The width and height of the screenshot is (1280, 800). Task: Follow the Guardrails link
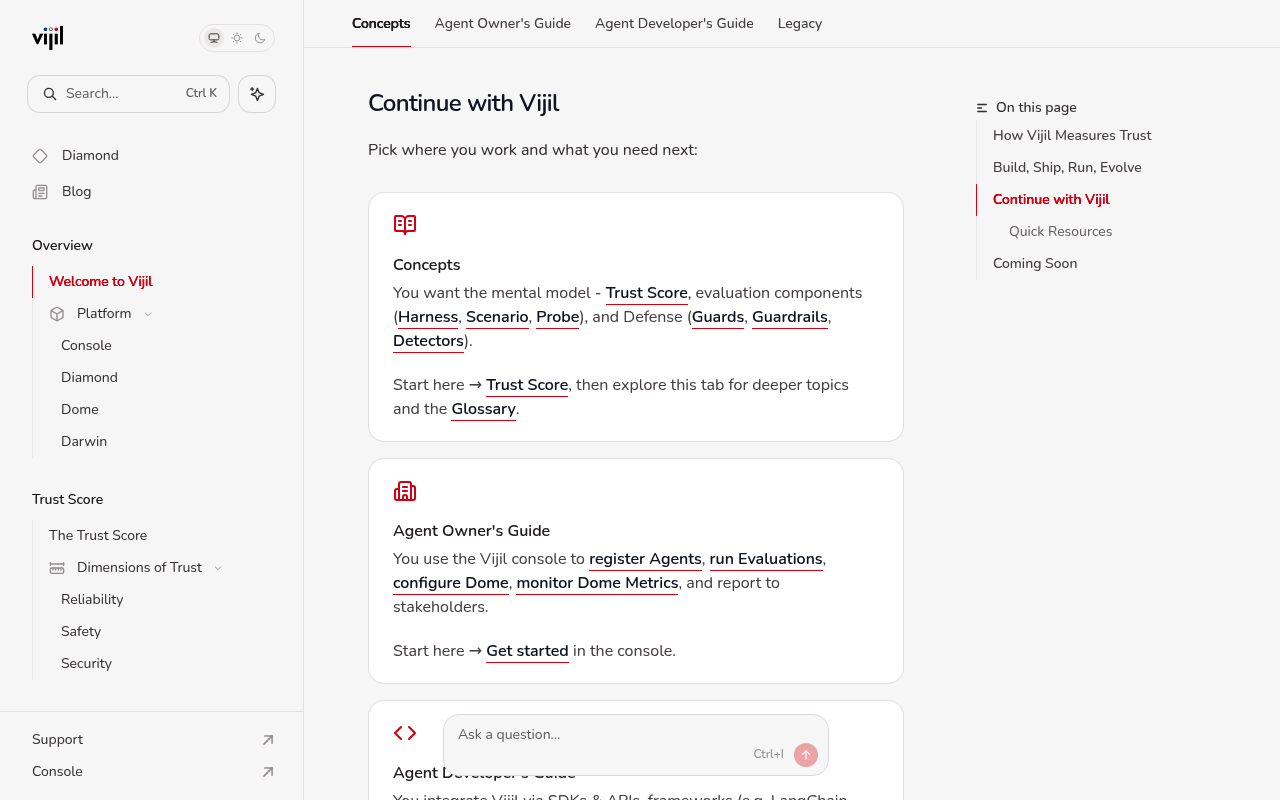click(x=790, y=317)
